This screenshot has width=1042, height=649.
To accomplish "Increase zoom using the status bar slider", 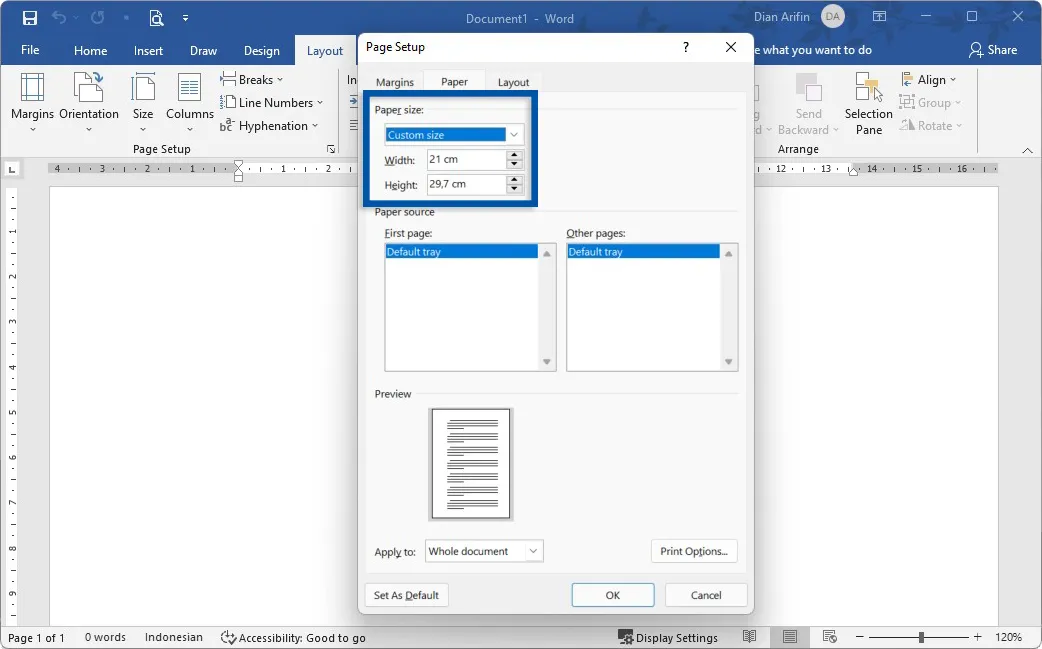I will click(978, 637).
